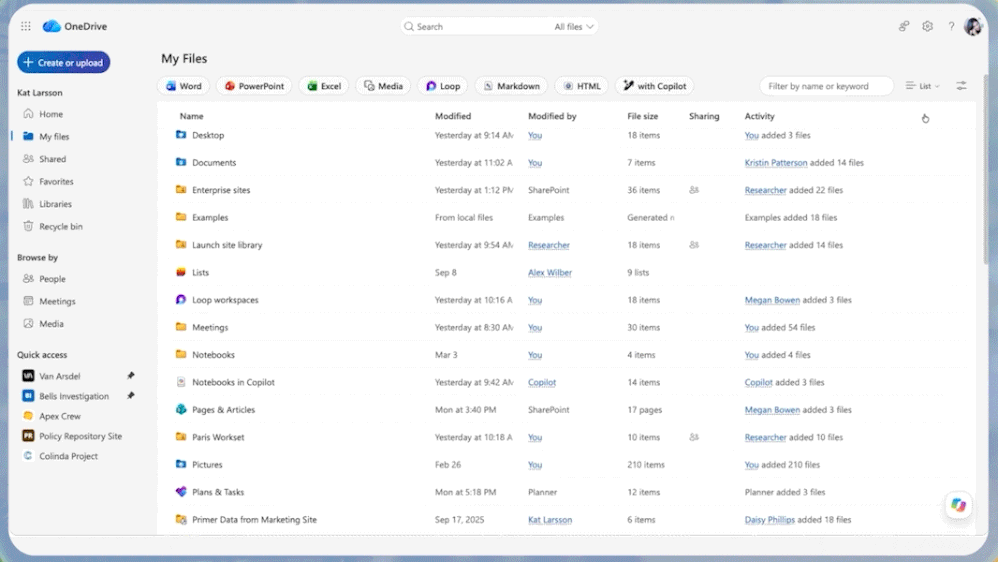The image size is (998, 562).
Task: Click the search magnifier icon
Action: pos(409,26)
